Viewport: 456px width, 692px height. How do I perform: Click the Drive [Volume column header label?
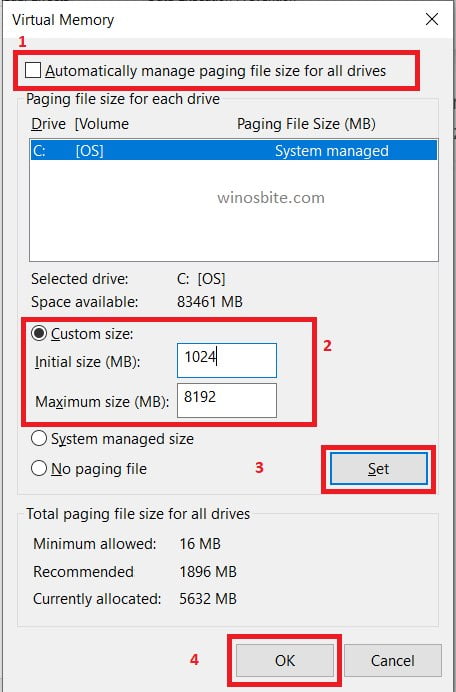coord(80,124)
